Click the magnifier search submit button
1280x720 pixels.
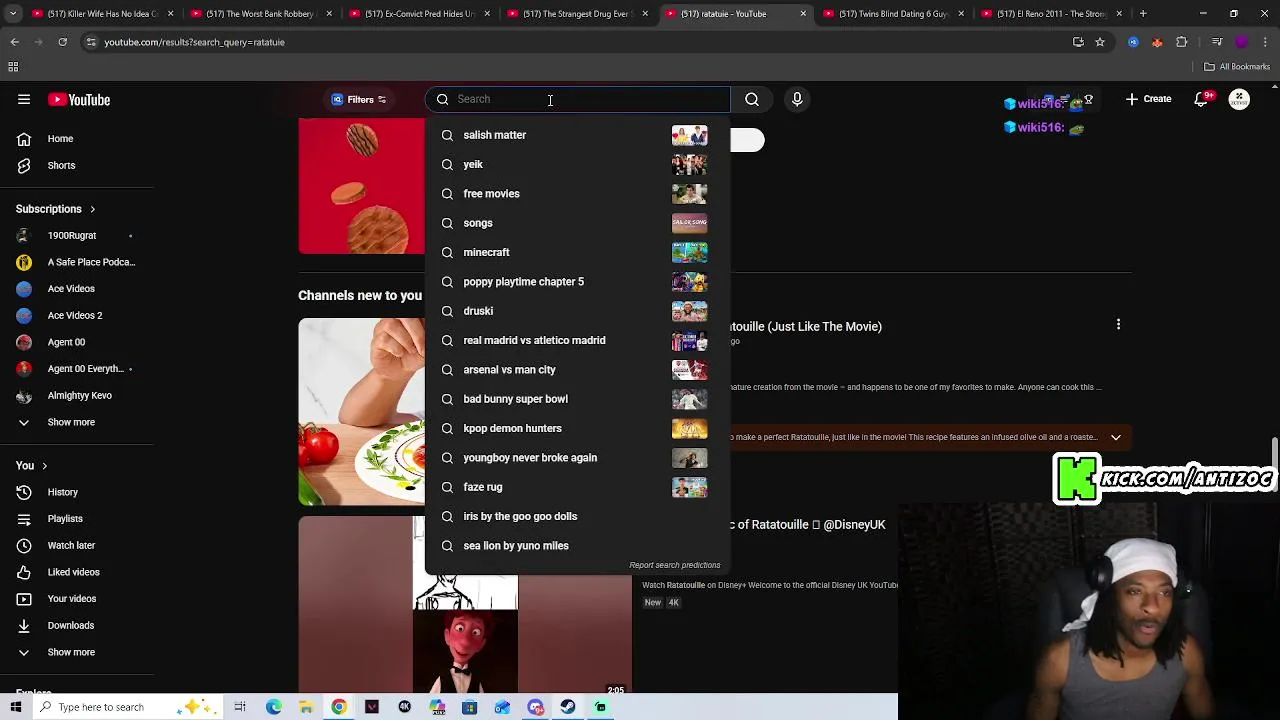pyautogui.click(x=752, y=99)
